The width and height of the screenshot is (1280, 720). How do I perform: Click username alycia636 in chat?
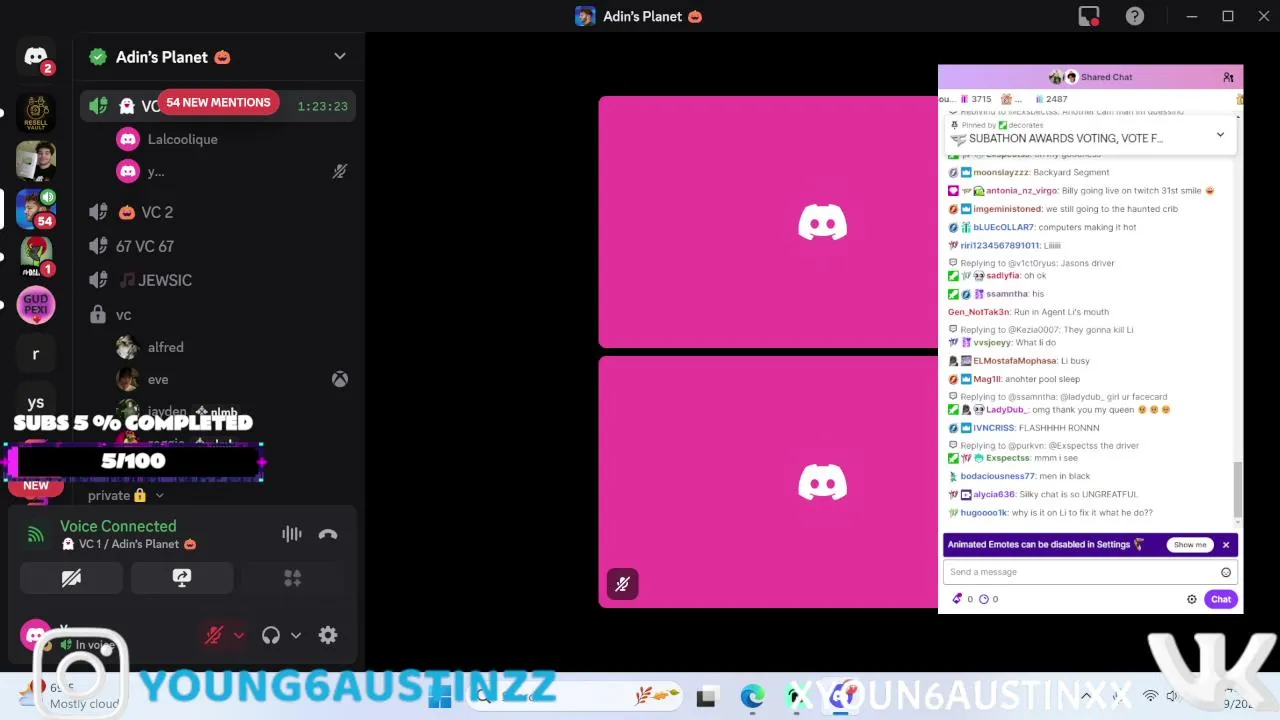(995, 494)
